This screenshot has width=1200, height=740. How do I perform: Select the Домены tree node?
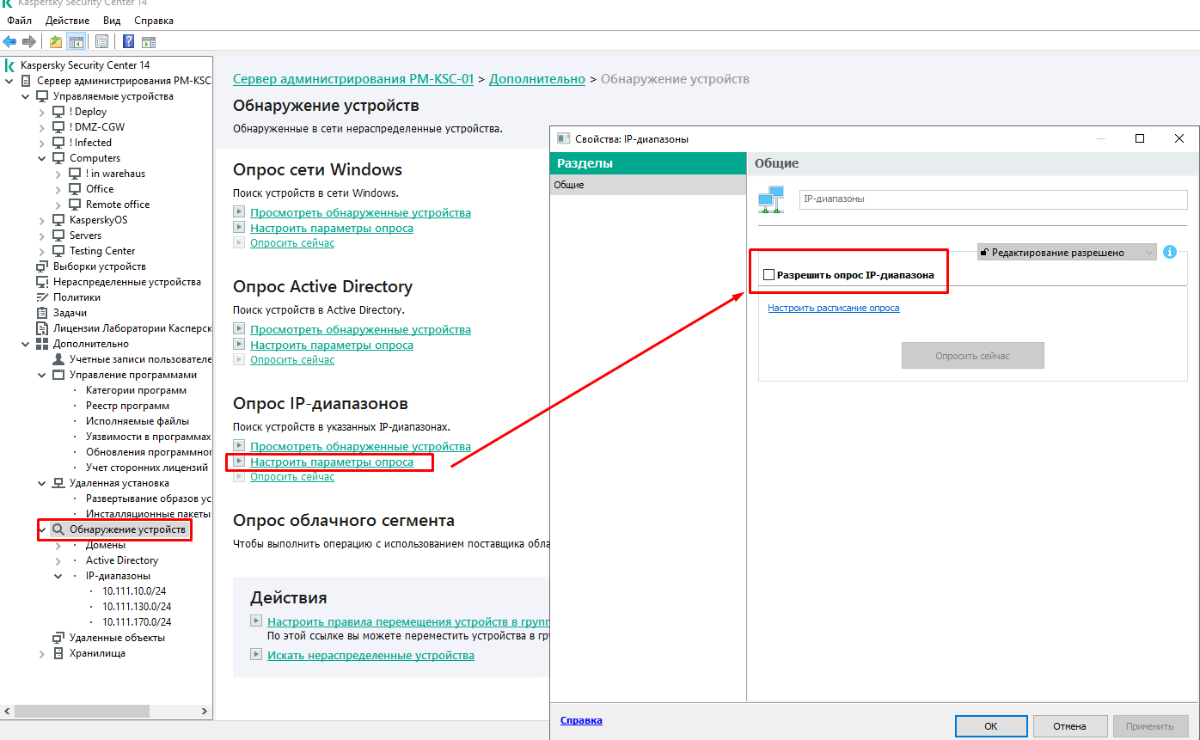click(x=105, y=545)
